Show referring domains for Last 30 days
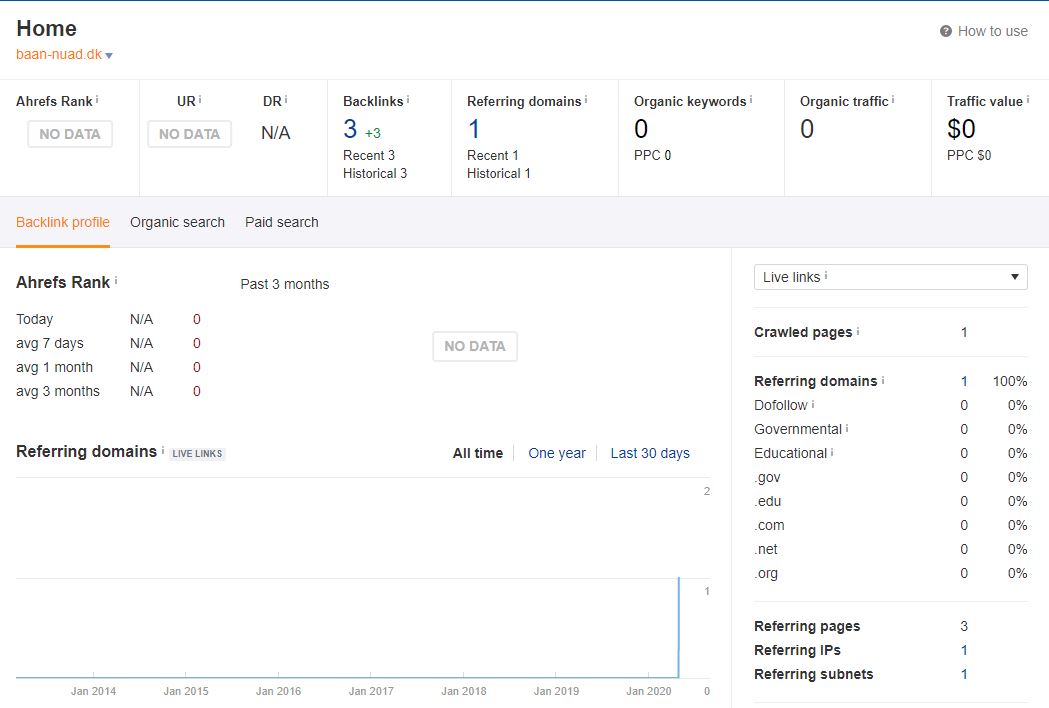 tap(650, 453)
